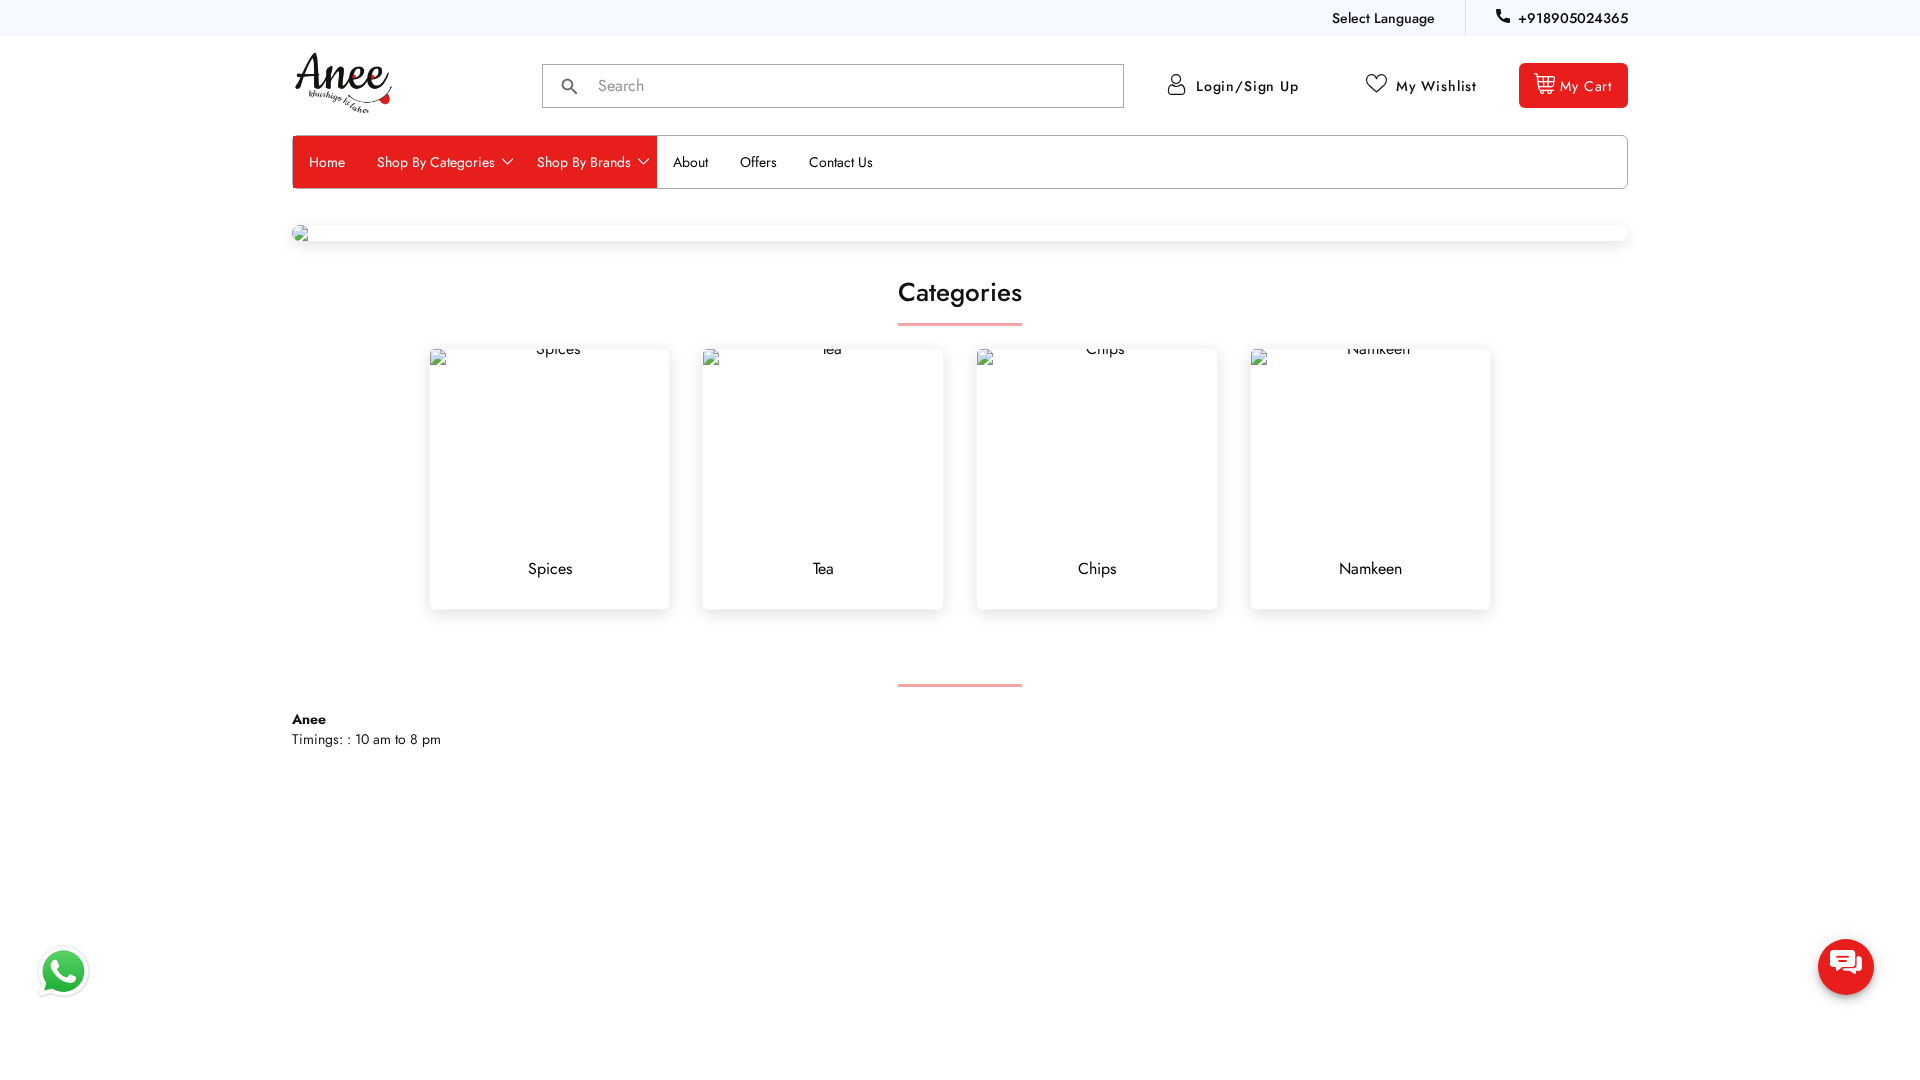Focus the Search input field
The image size is (1920, 1080).
(832, 86)
